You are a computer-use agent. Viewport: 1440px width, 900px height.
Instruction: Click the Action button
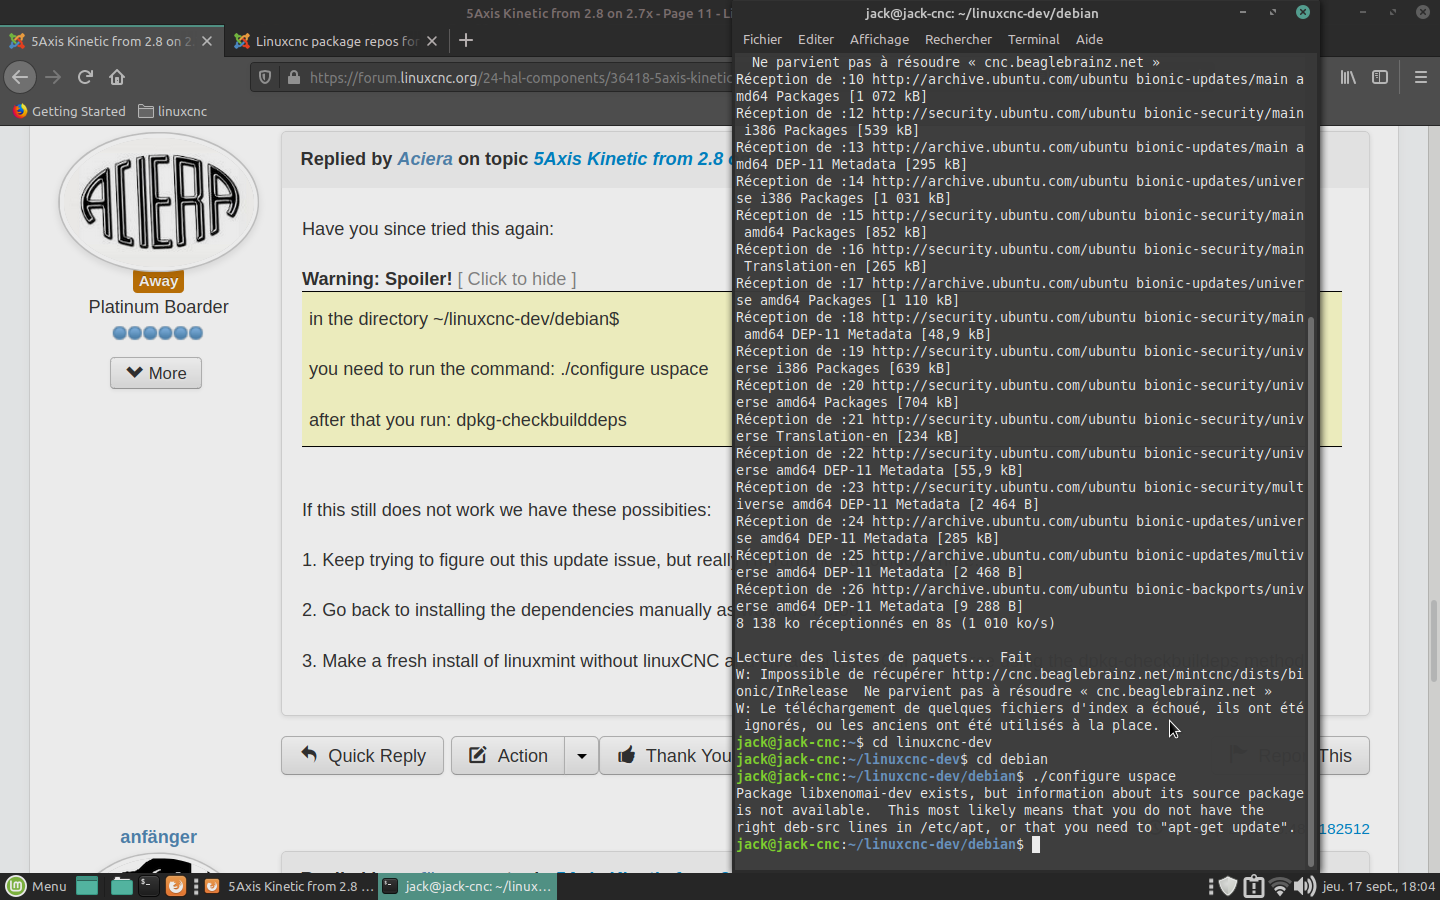[x=508, y=756]
